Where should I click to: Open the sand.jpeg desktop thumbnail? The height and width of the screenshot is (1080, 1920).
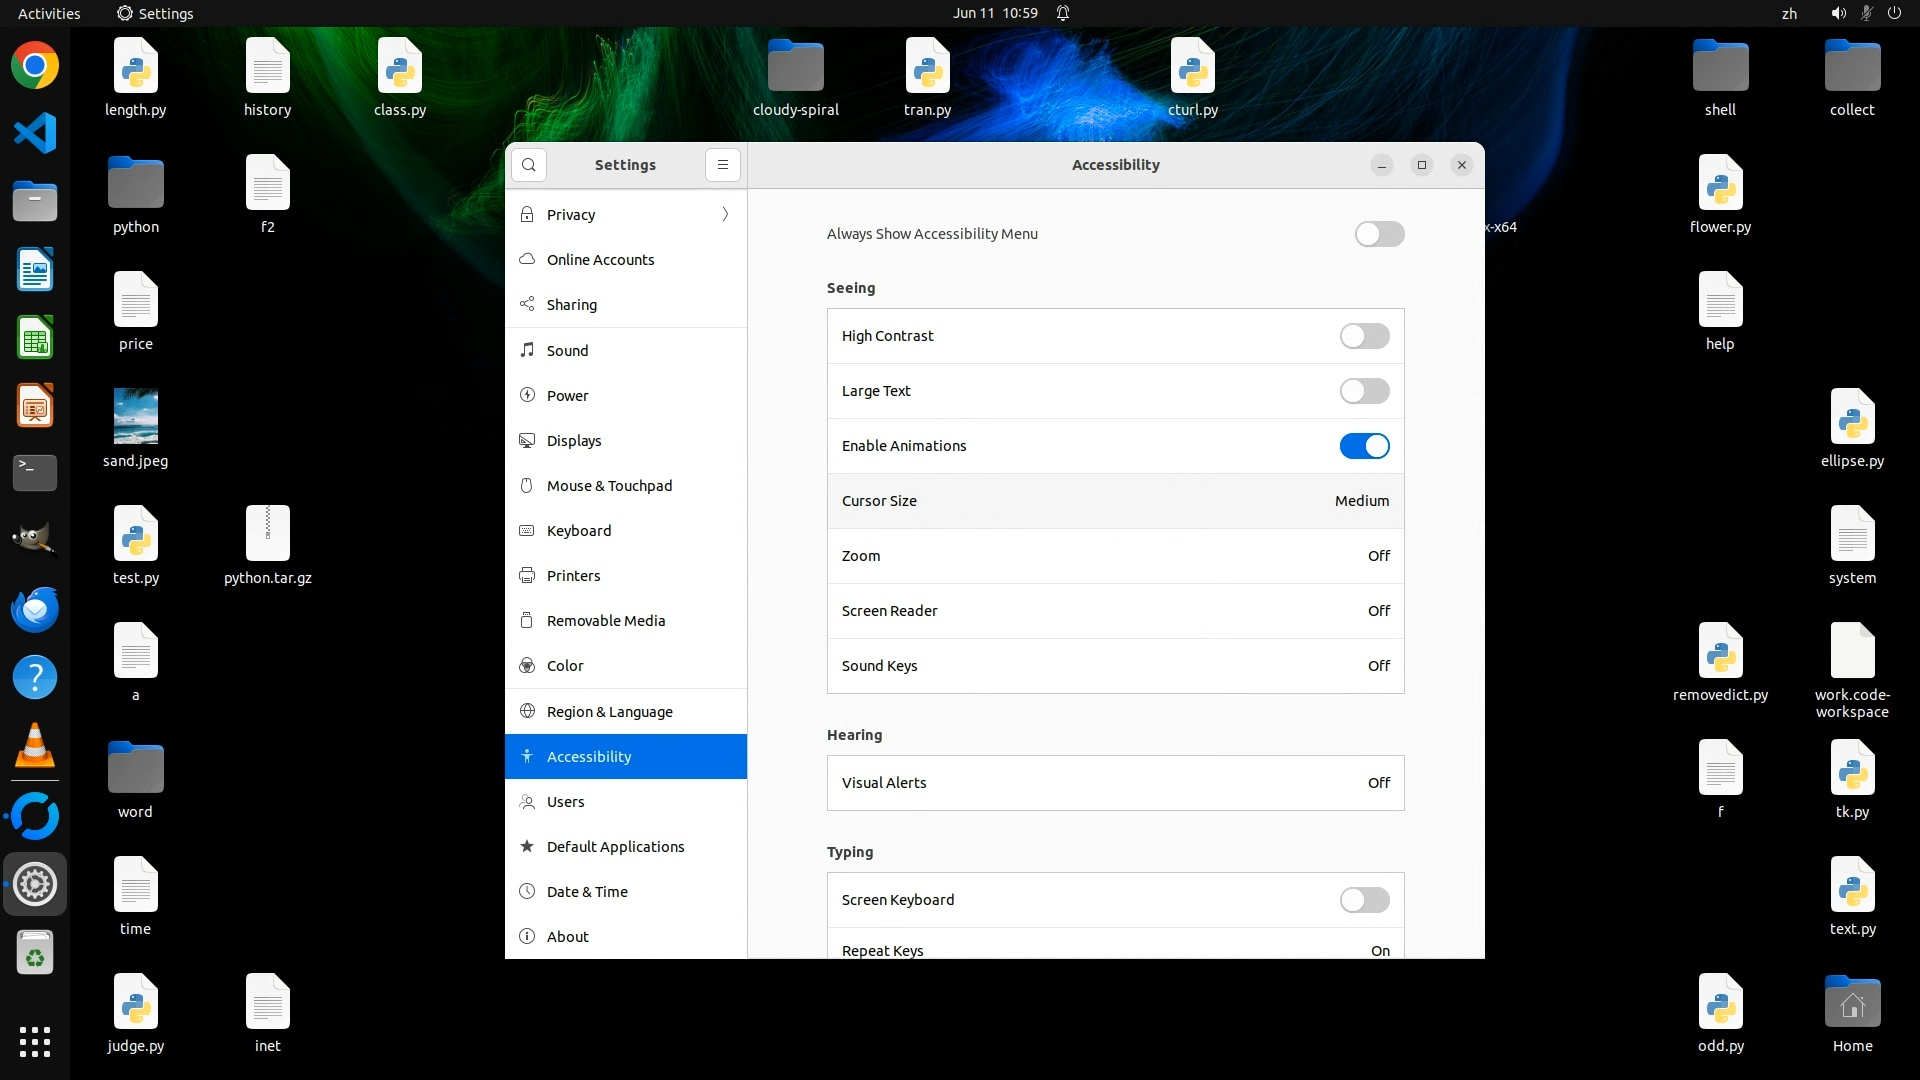pos(135,416)
